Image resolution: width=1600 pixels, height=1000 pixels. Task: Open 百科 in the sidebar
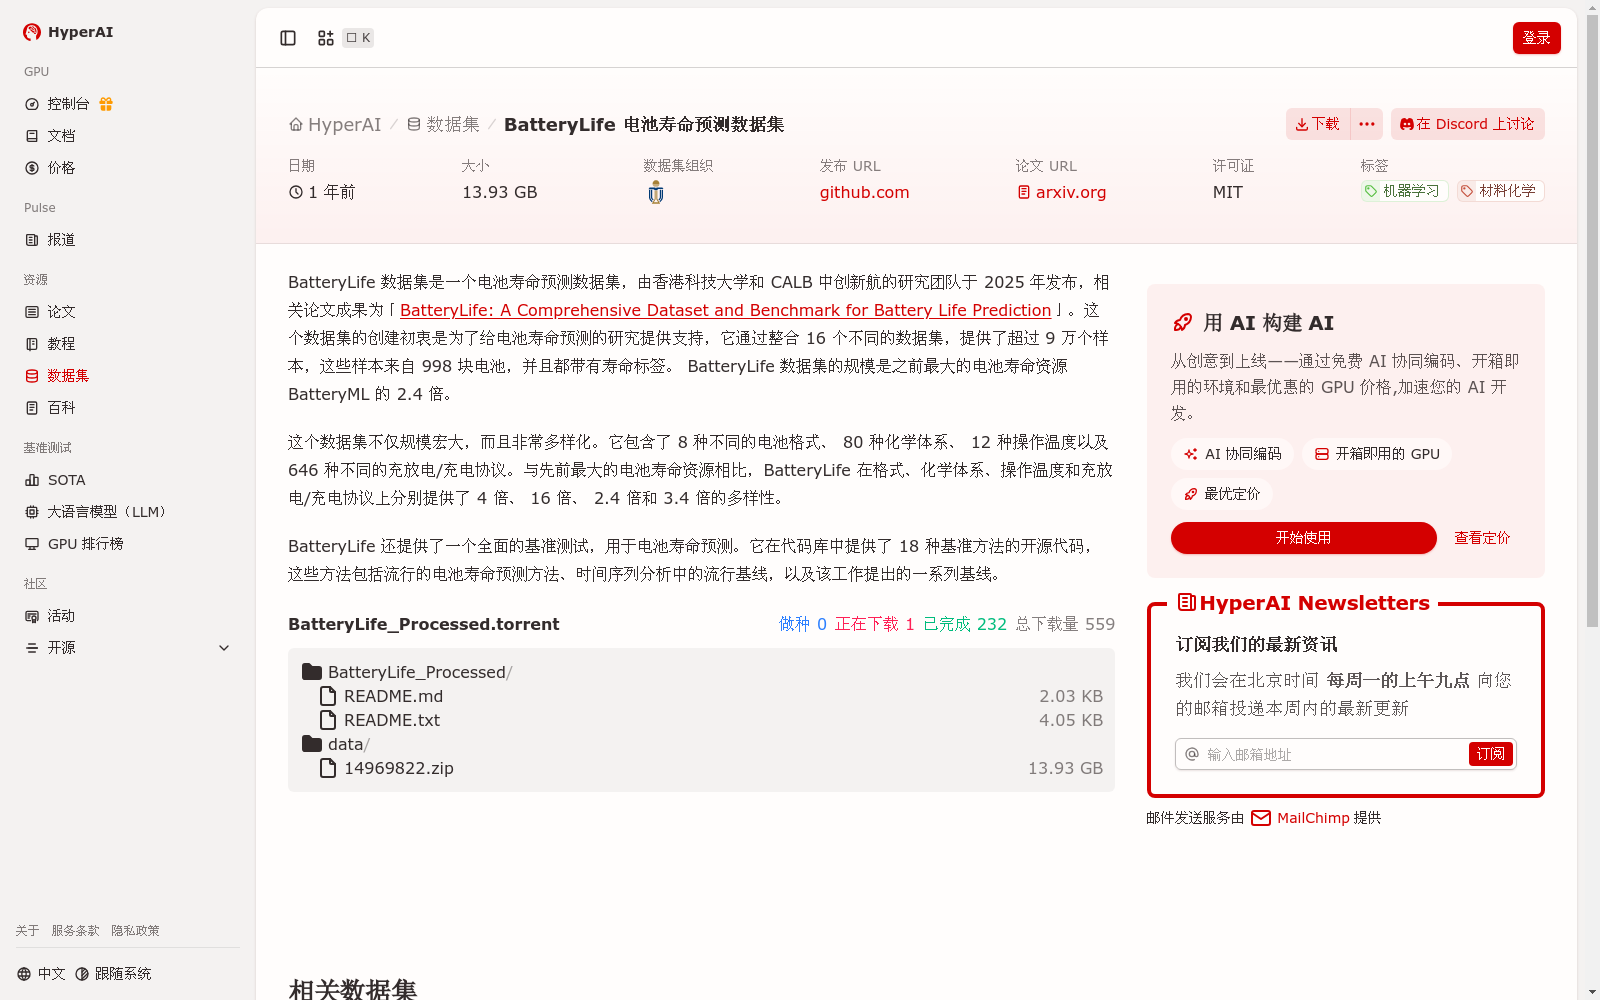(50, 408)
